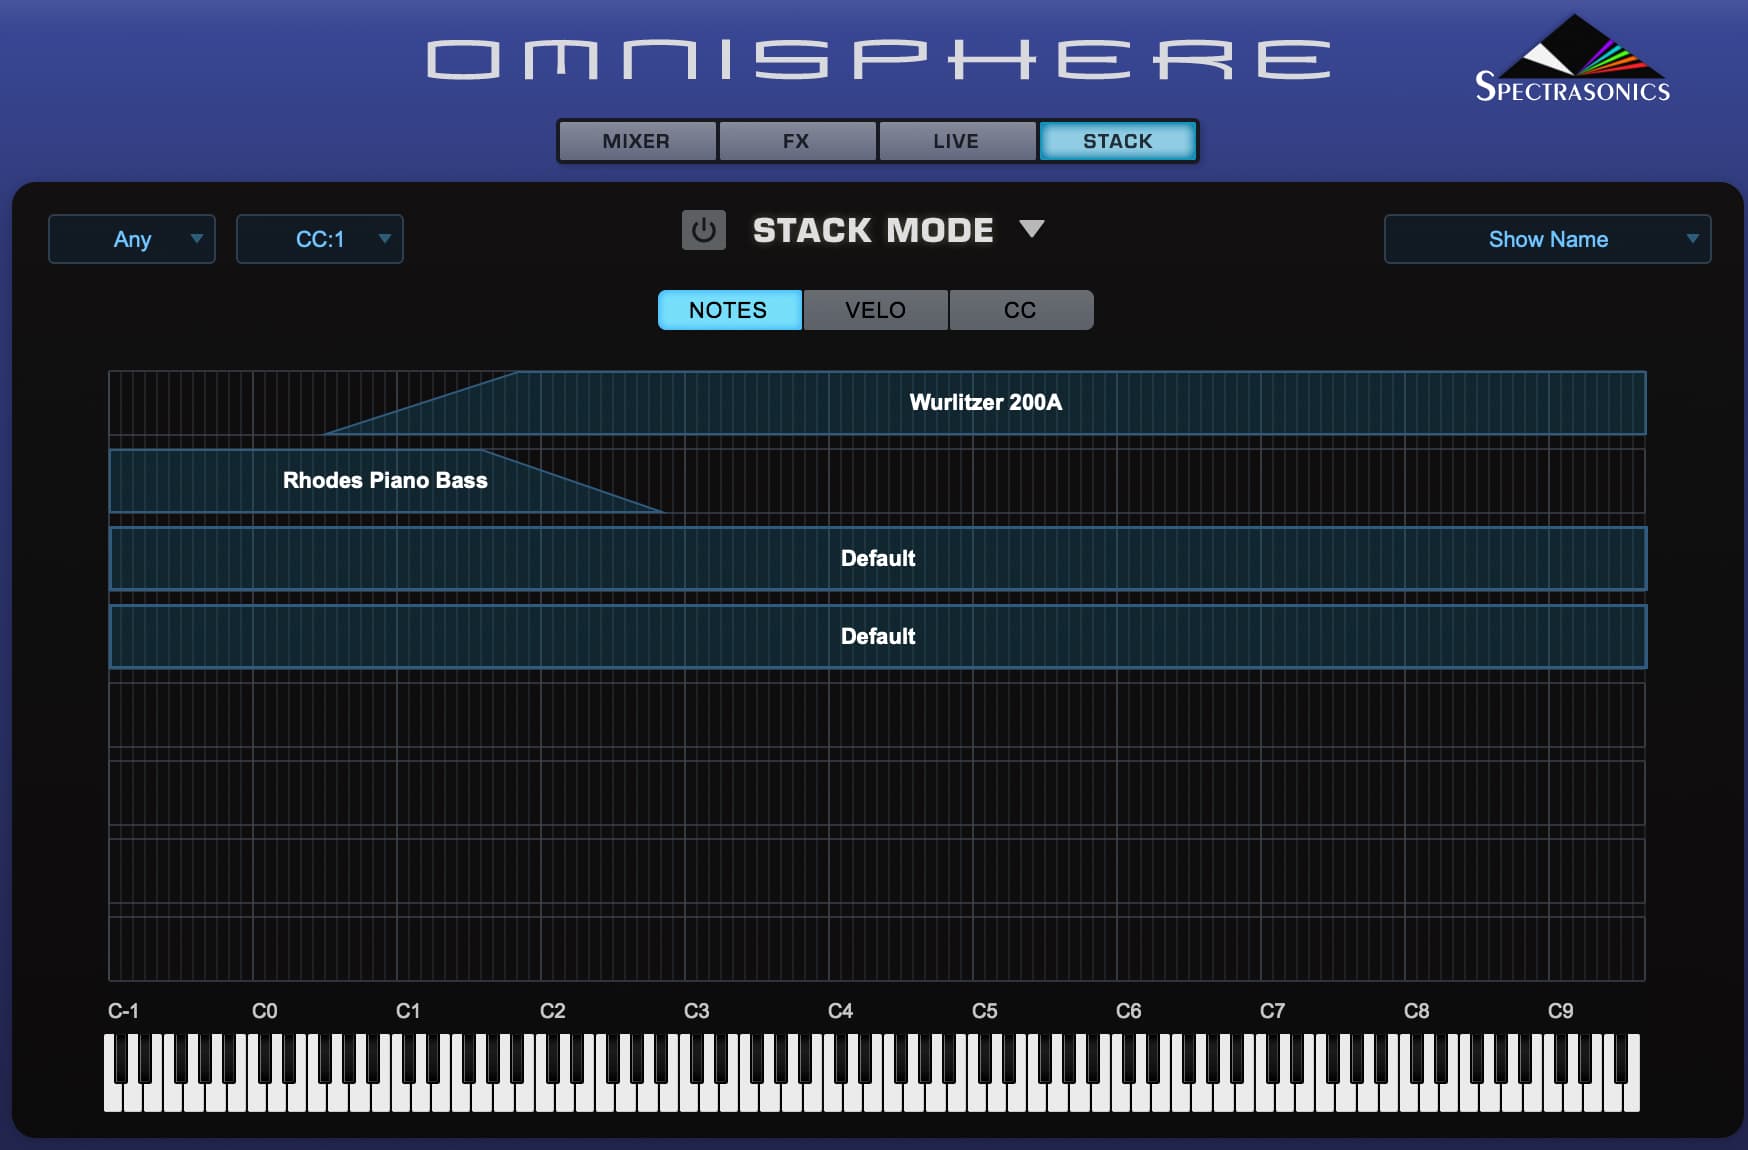Screen dimensions: 1748x1150
Task: Select the Stack page button
Action: (1117, 141)
